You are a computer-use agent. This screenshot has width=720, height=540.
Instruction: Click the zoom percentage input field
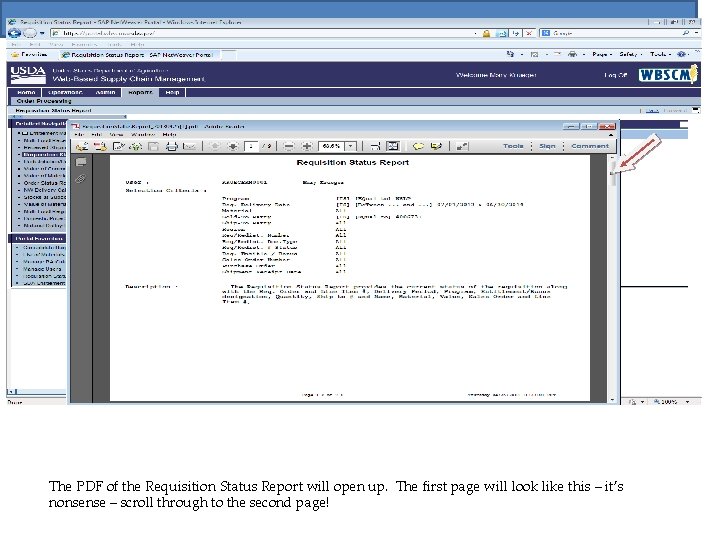point(332,146)
